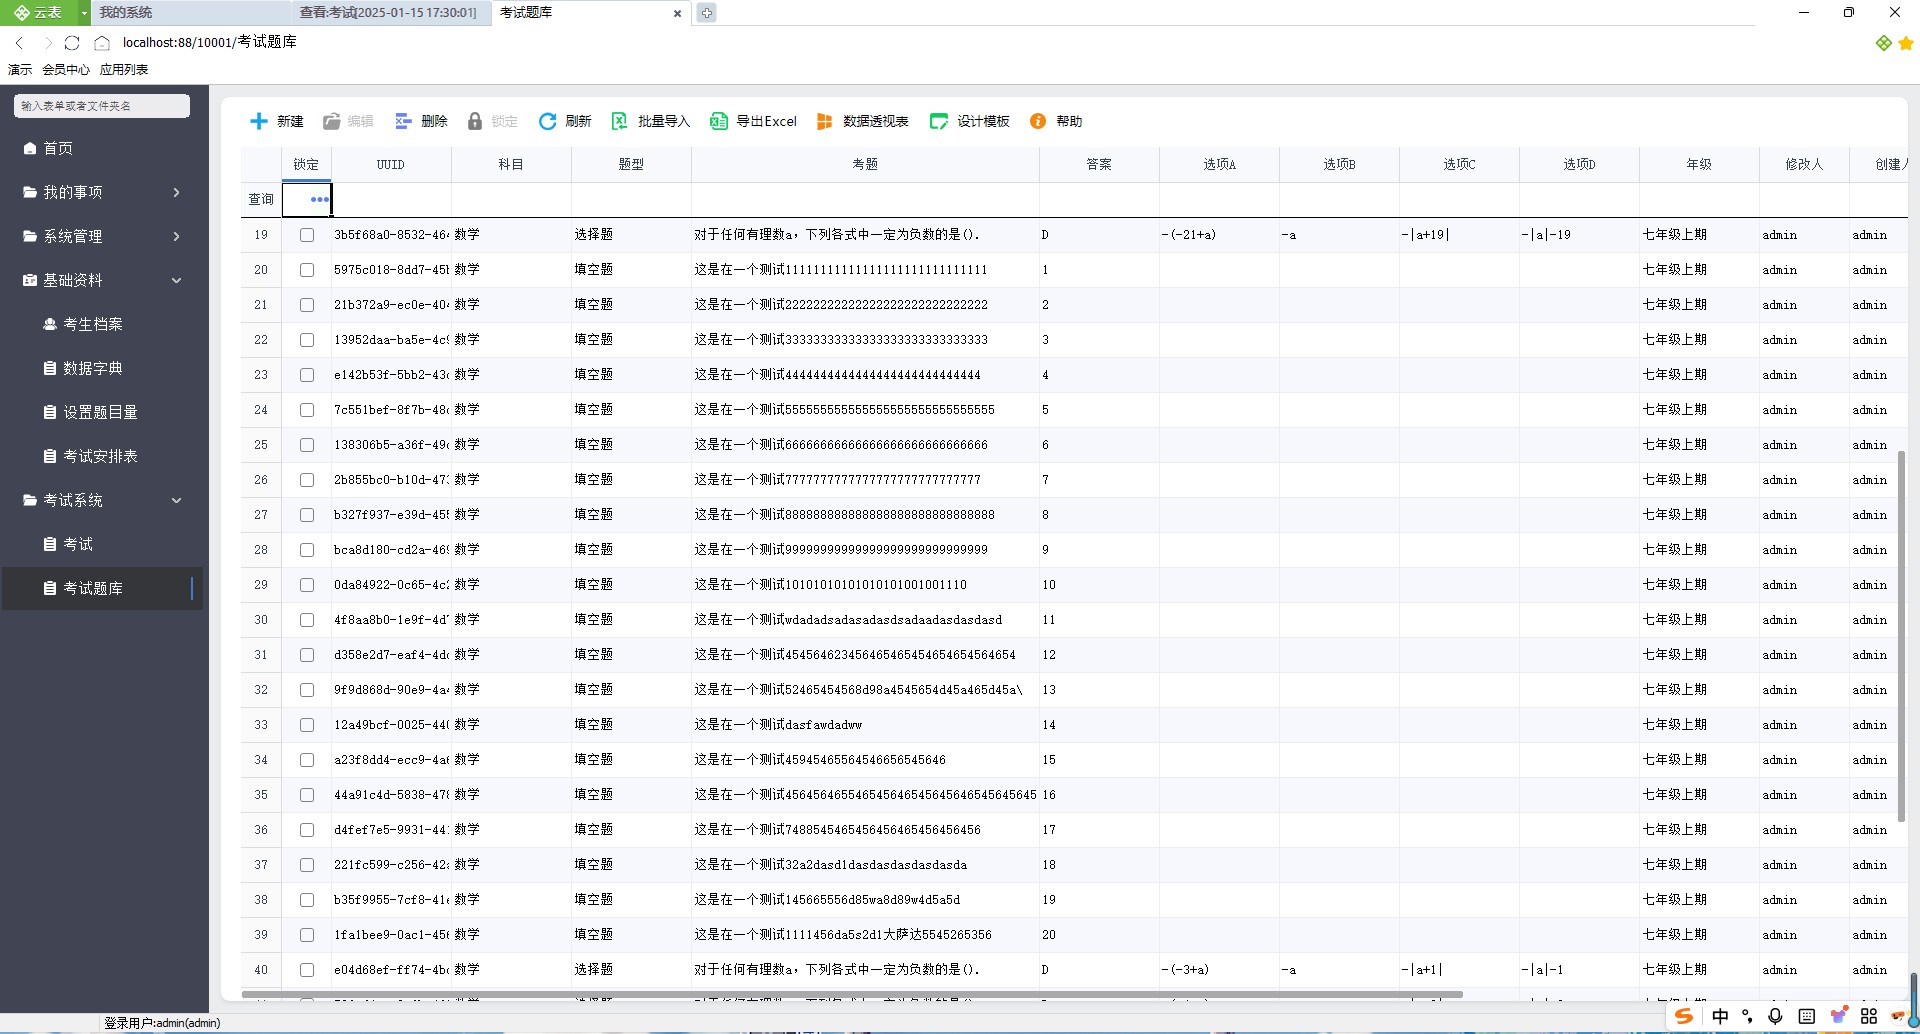This screenshot has height=1034, width=1920.
Task: Click the Sogou S logo in the input bar
Action: 1684,1016
